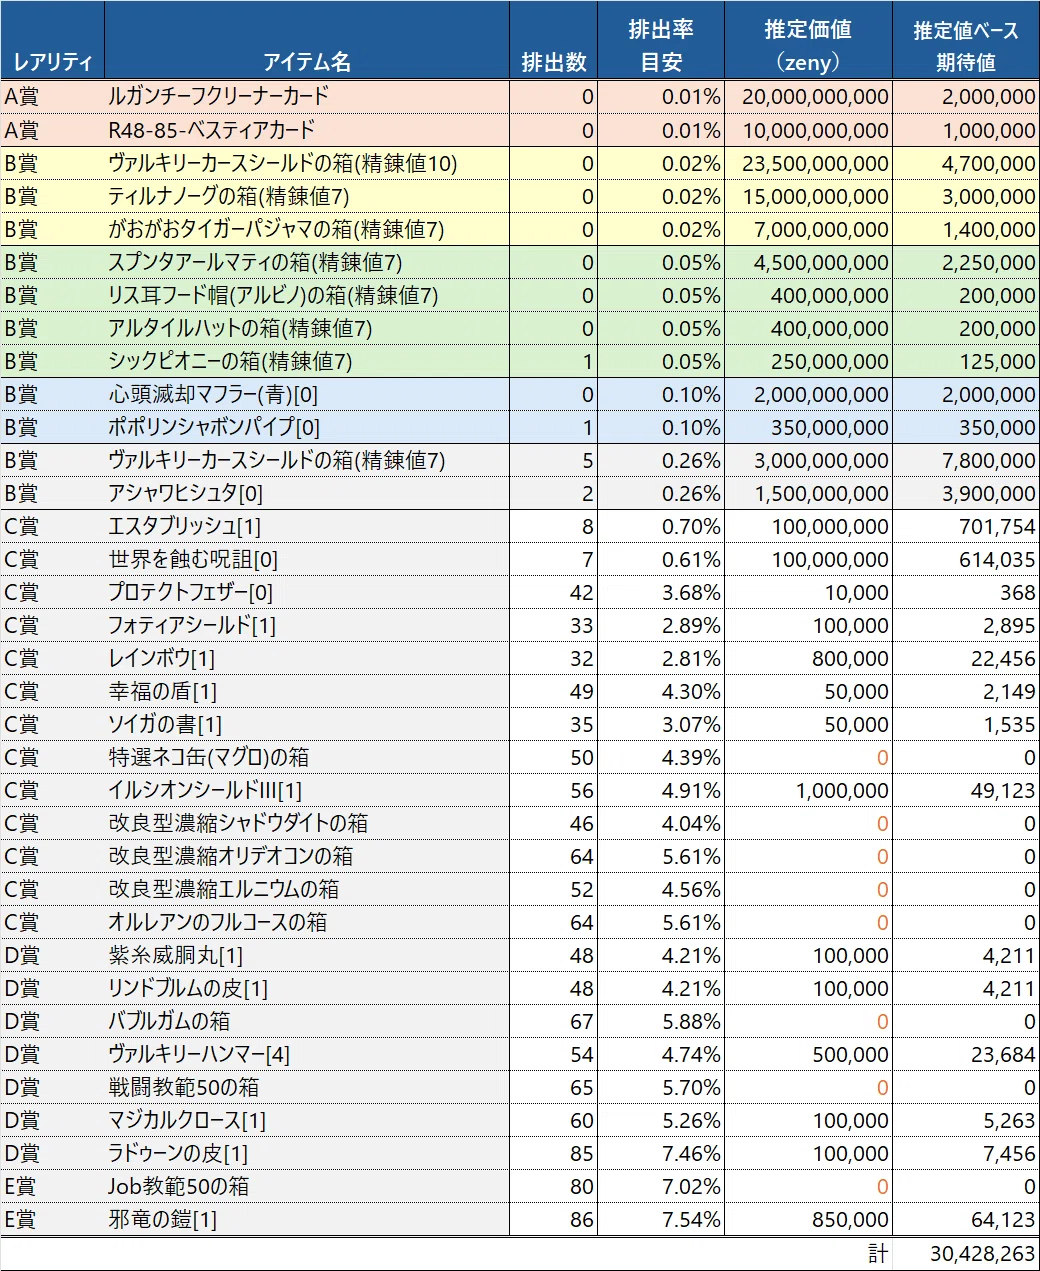Select ラドゥーンの皮[1] cell
The height and width of the screenshot is (1271, 1040).
click(307, 1153)
